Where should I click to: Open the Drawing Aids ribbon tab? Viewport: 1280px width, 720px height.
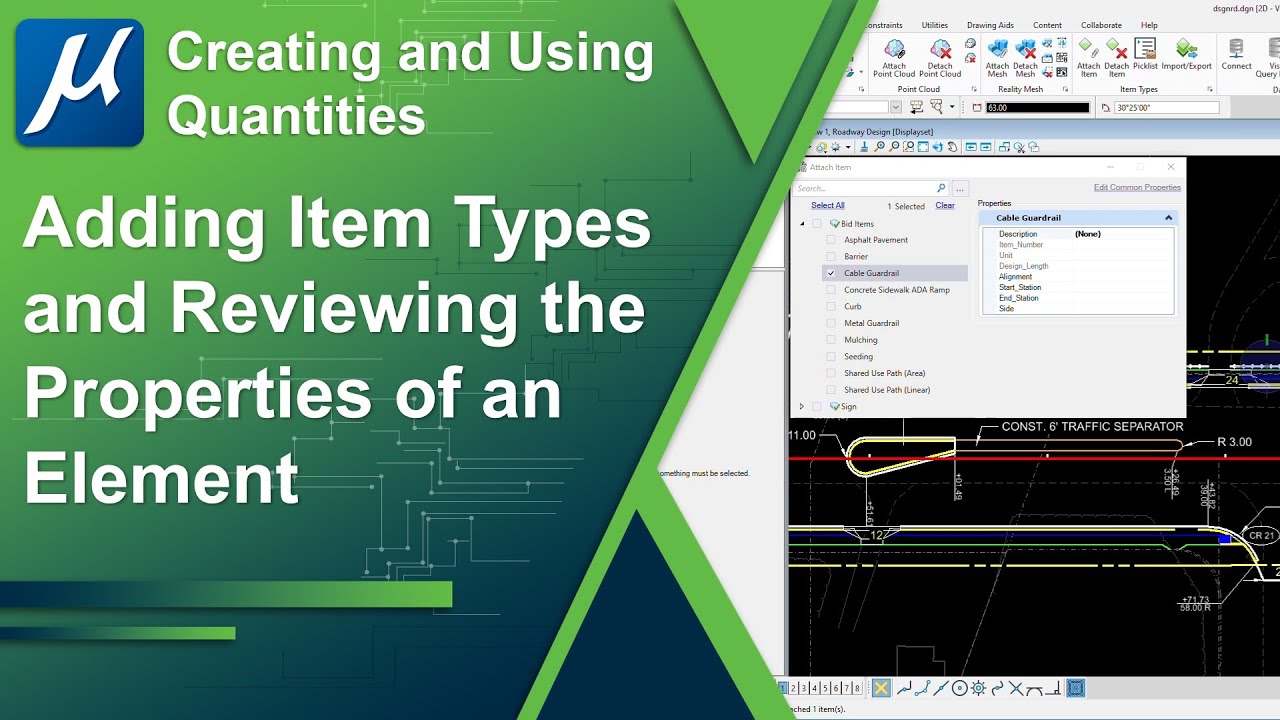pos(990,25)
